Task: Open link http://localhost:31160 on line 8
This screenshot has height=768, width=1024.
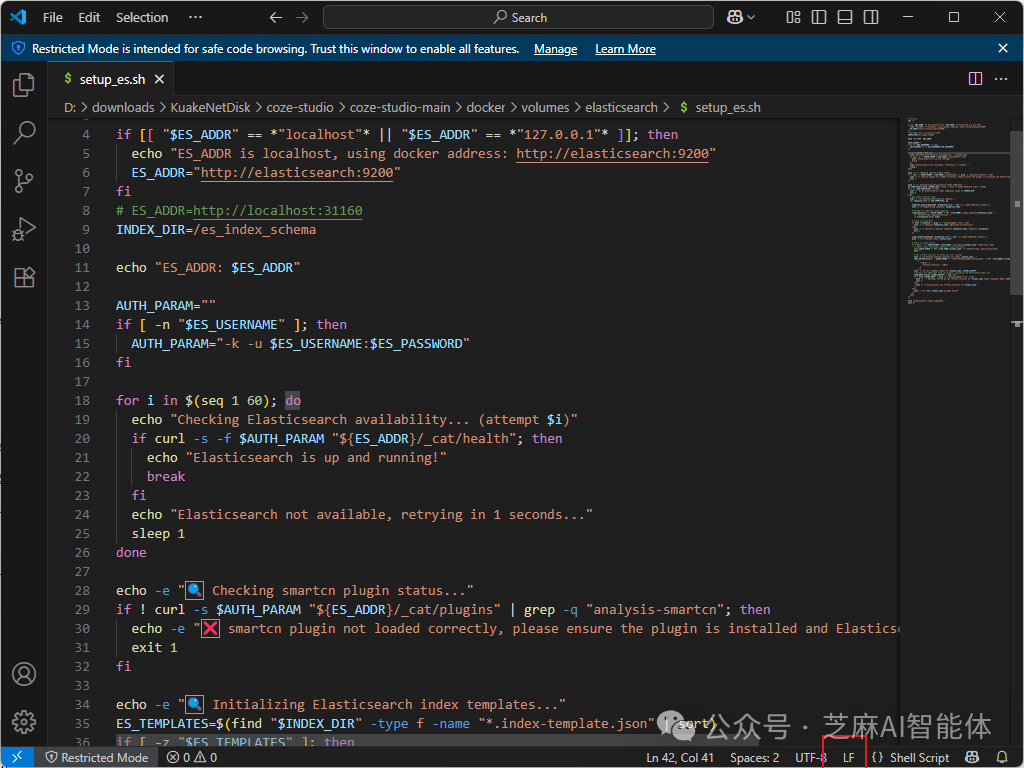Action: pos(278,210)
